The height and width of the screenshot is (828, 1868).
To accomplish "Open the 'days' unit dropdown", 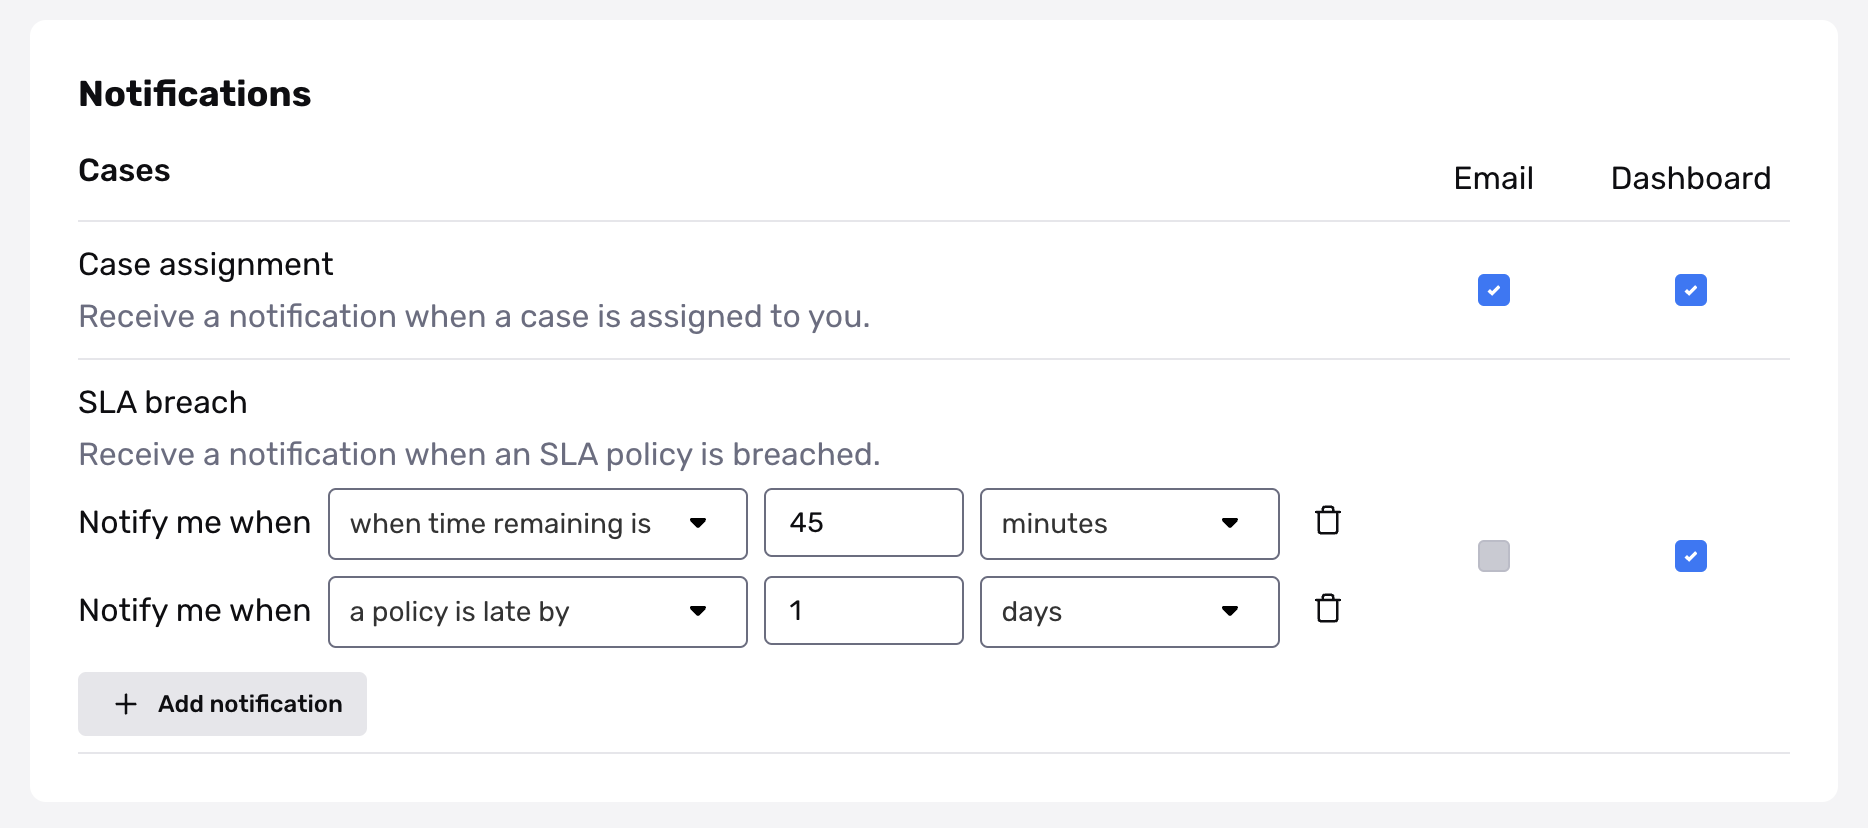I will [1129, 611].
